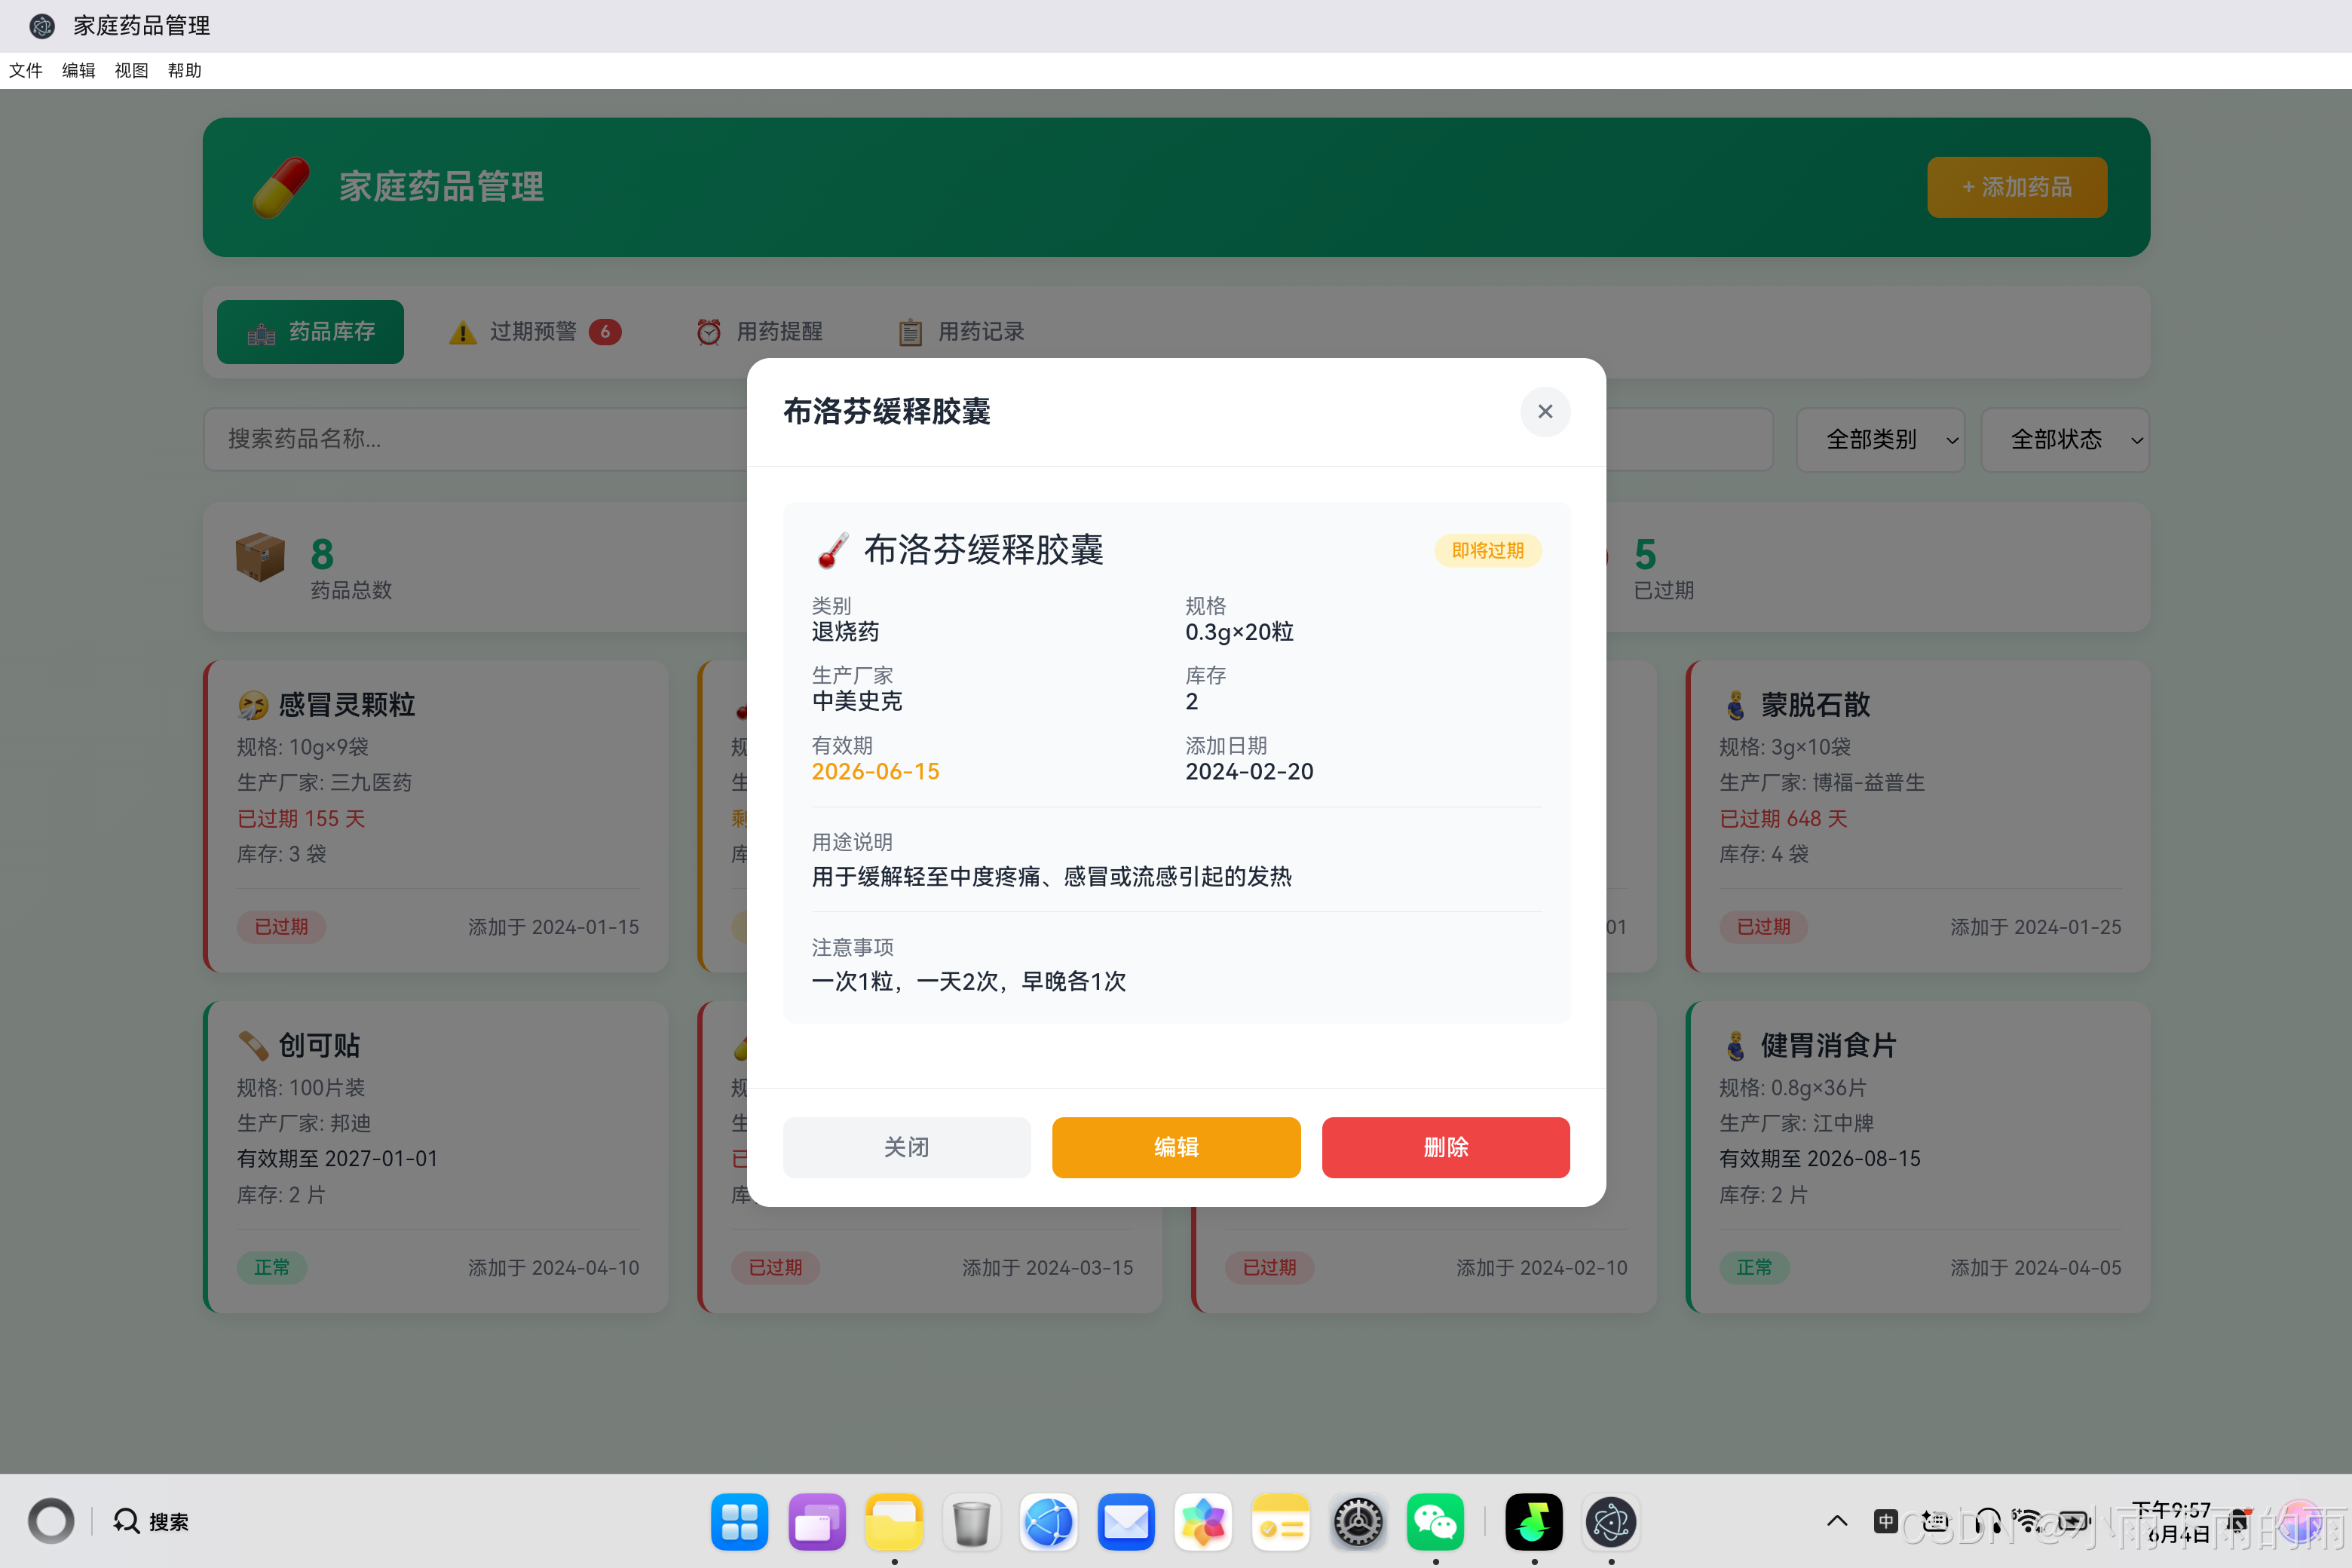
Task: Open WeChat in dock
Action: tap(1435, 1522)
